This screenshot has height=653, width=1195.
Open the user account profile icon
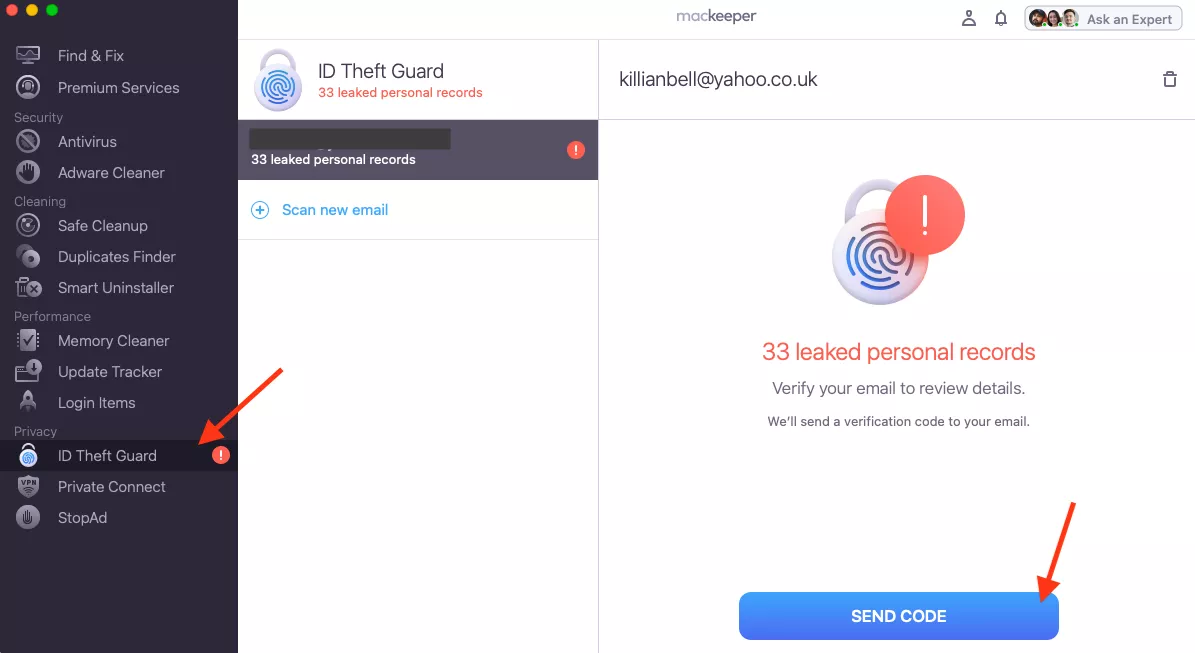click(969, 18)
